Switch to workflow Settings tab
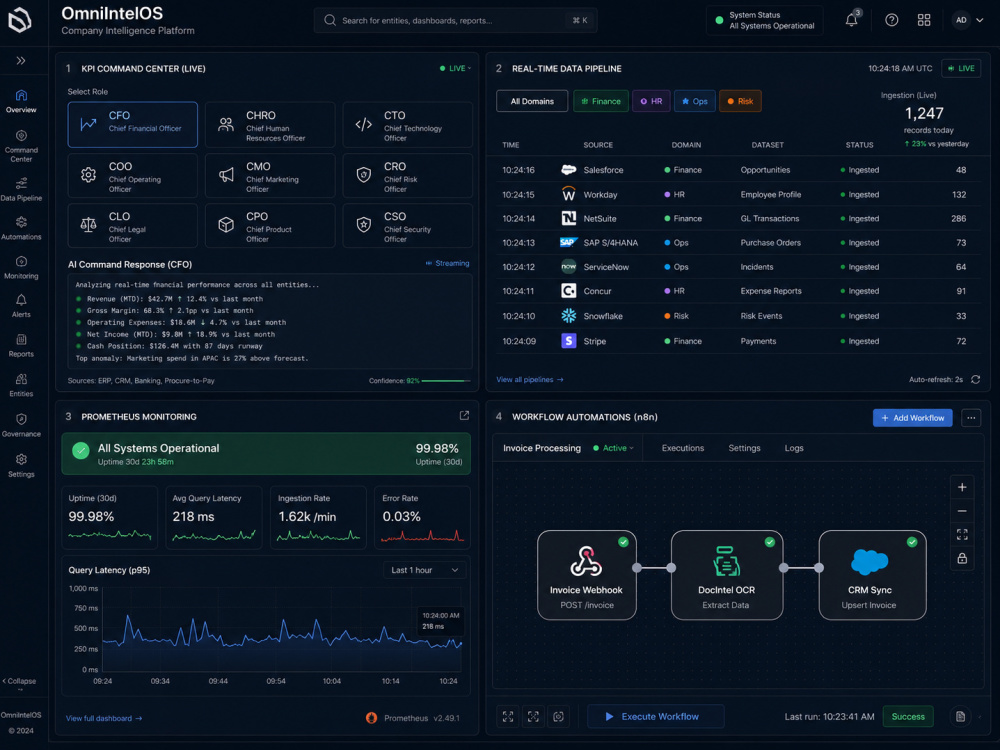The image size is (1000, 750). point(744,448)
